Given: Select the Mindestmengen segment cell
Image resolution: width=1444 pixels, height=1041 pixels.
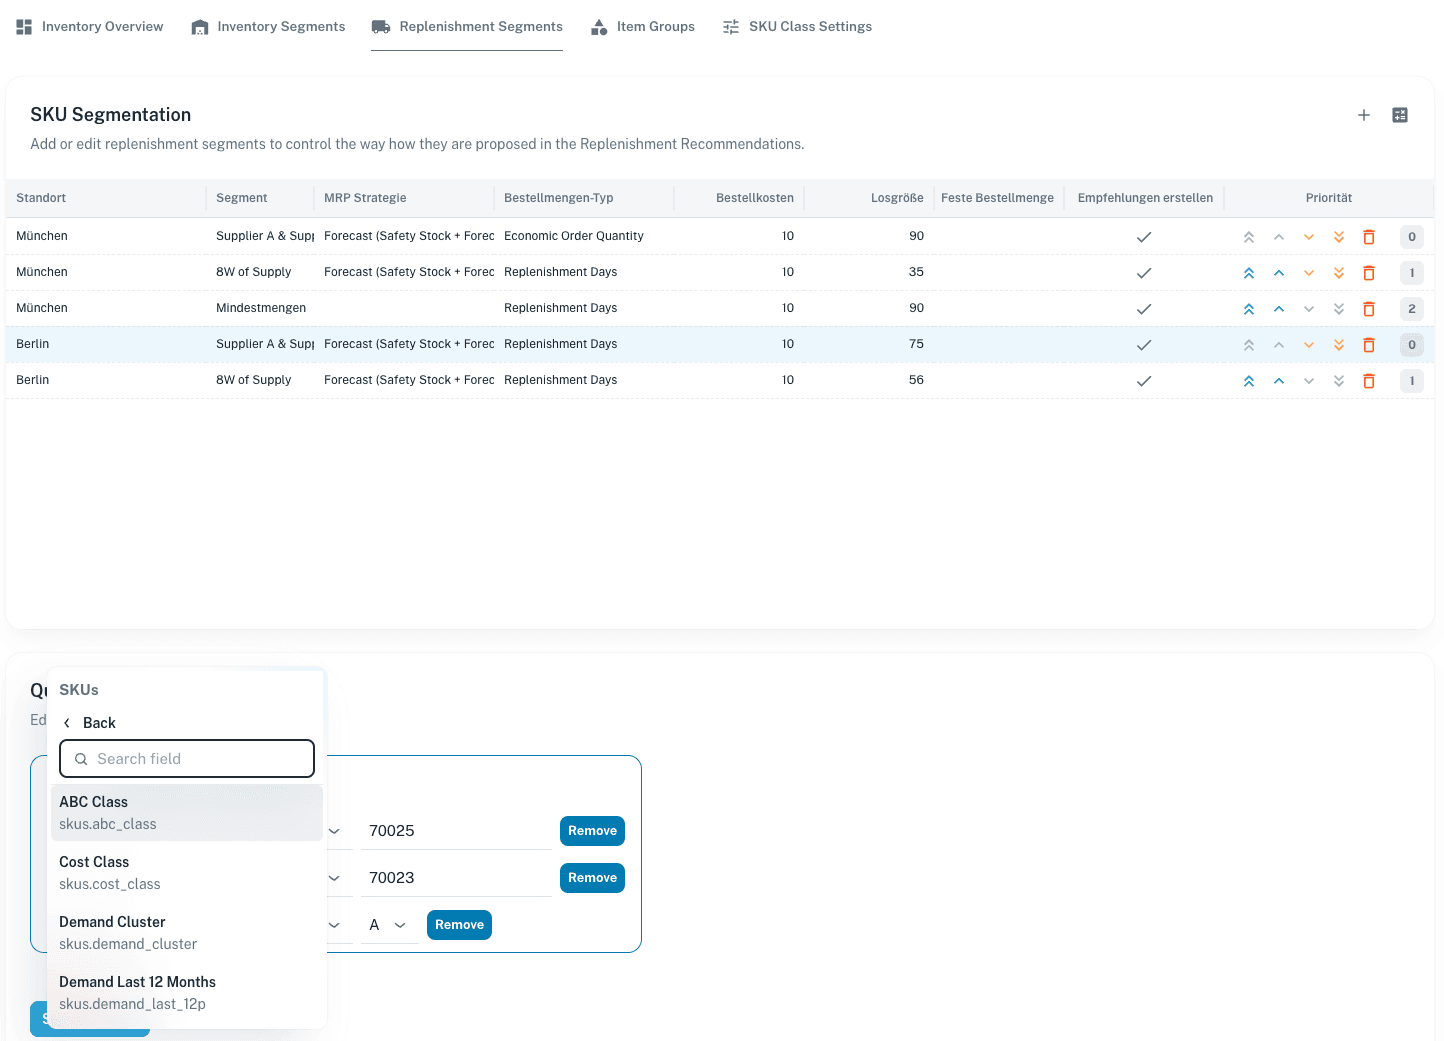Looking at the screenshot, I should coord(261,308).
